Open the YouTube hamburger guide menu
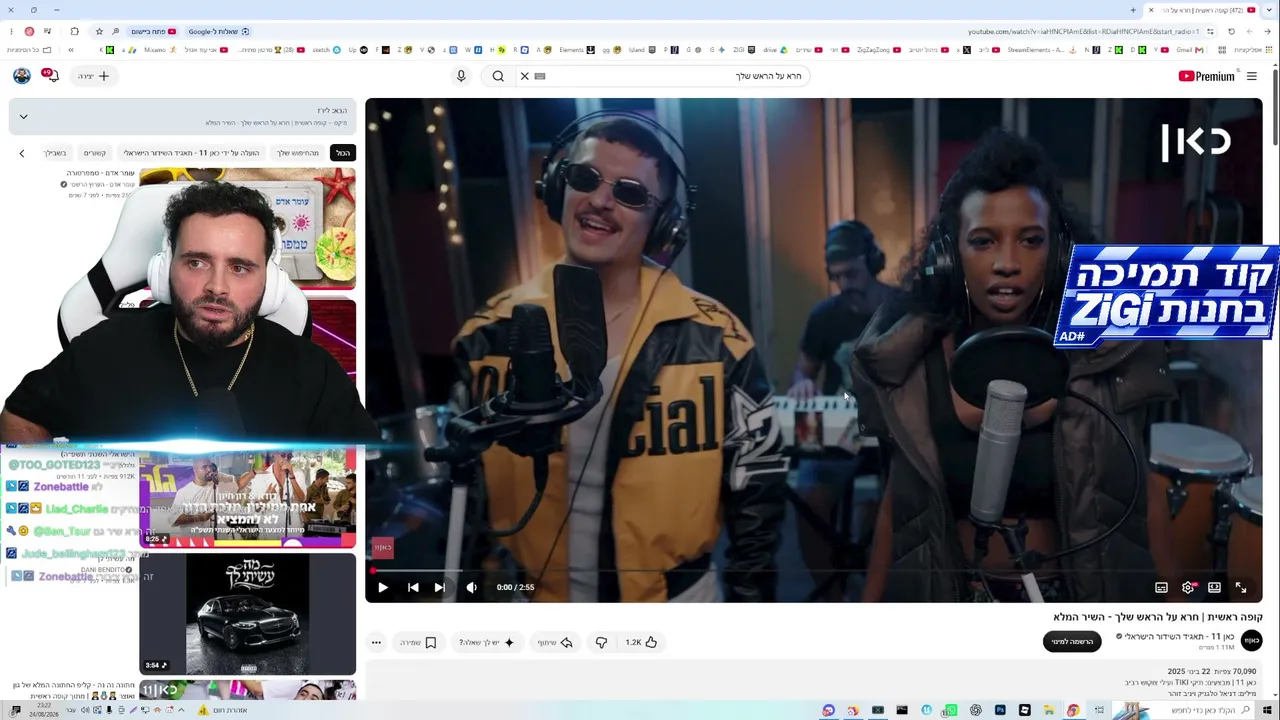Screen dimensions: 1280x720 1251,76
